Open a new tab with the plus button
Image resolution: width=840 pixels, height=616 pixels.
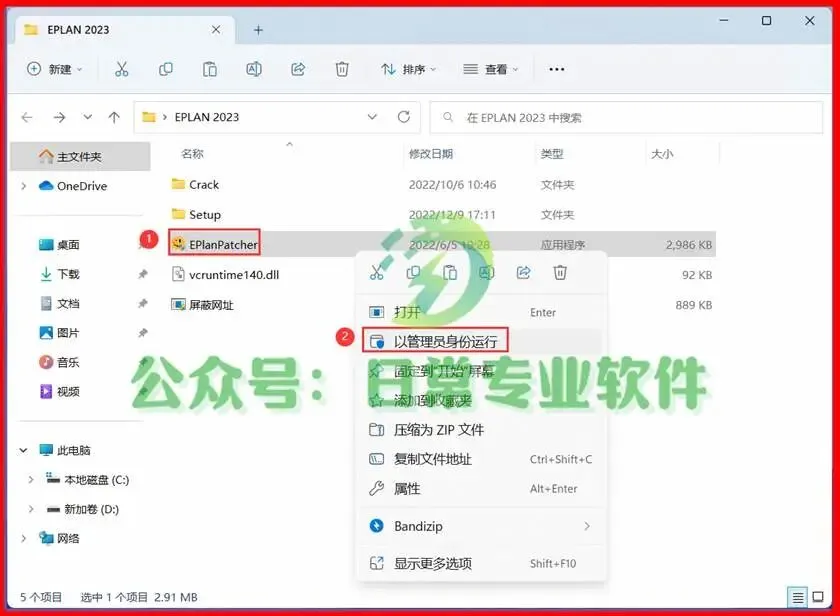tap(258, 30)
